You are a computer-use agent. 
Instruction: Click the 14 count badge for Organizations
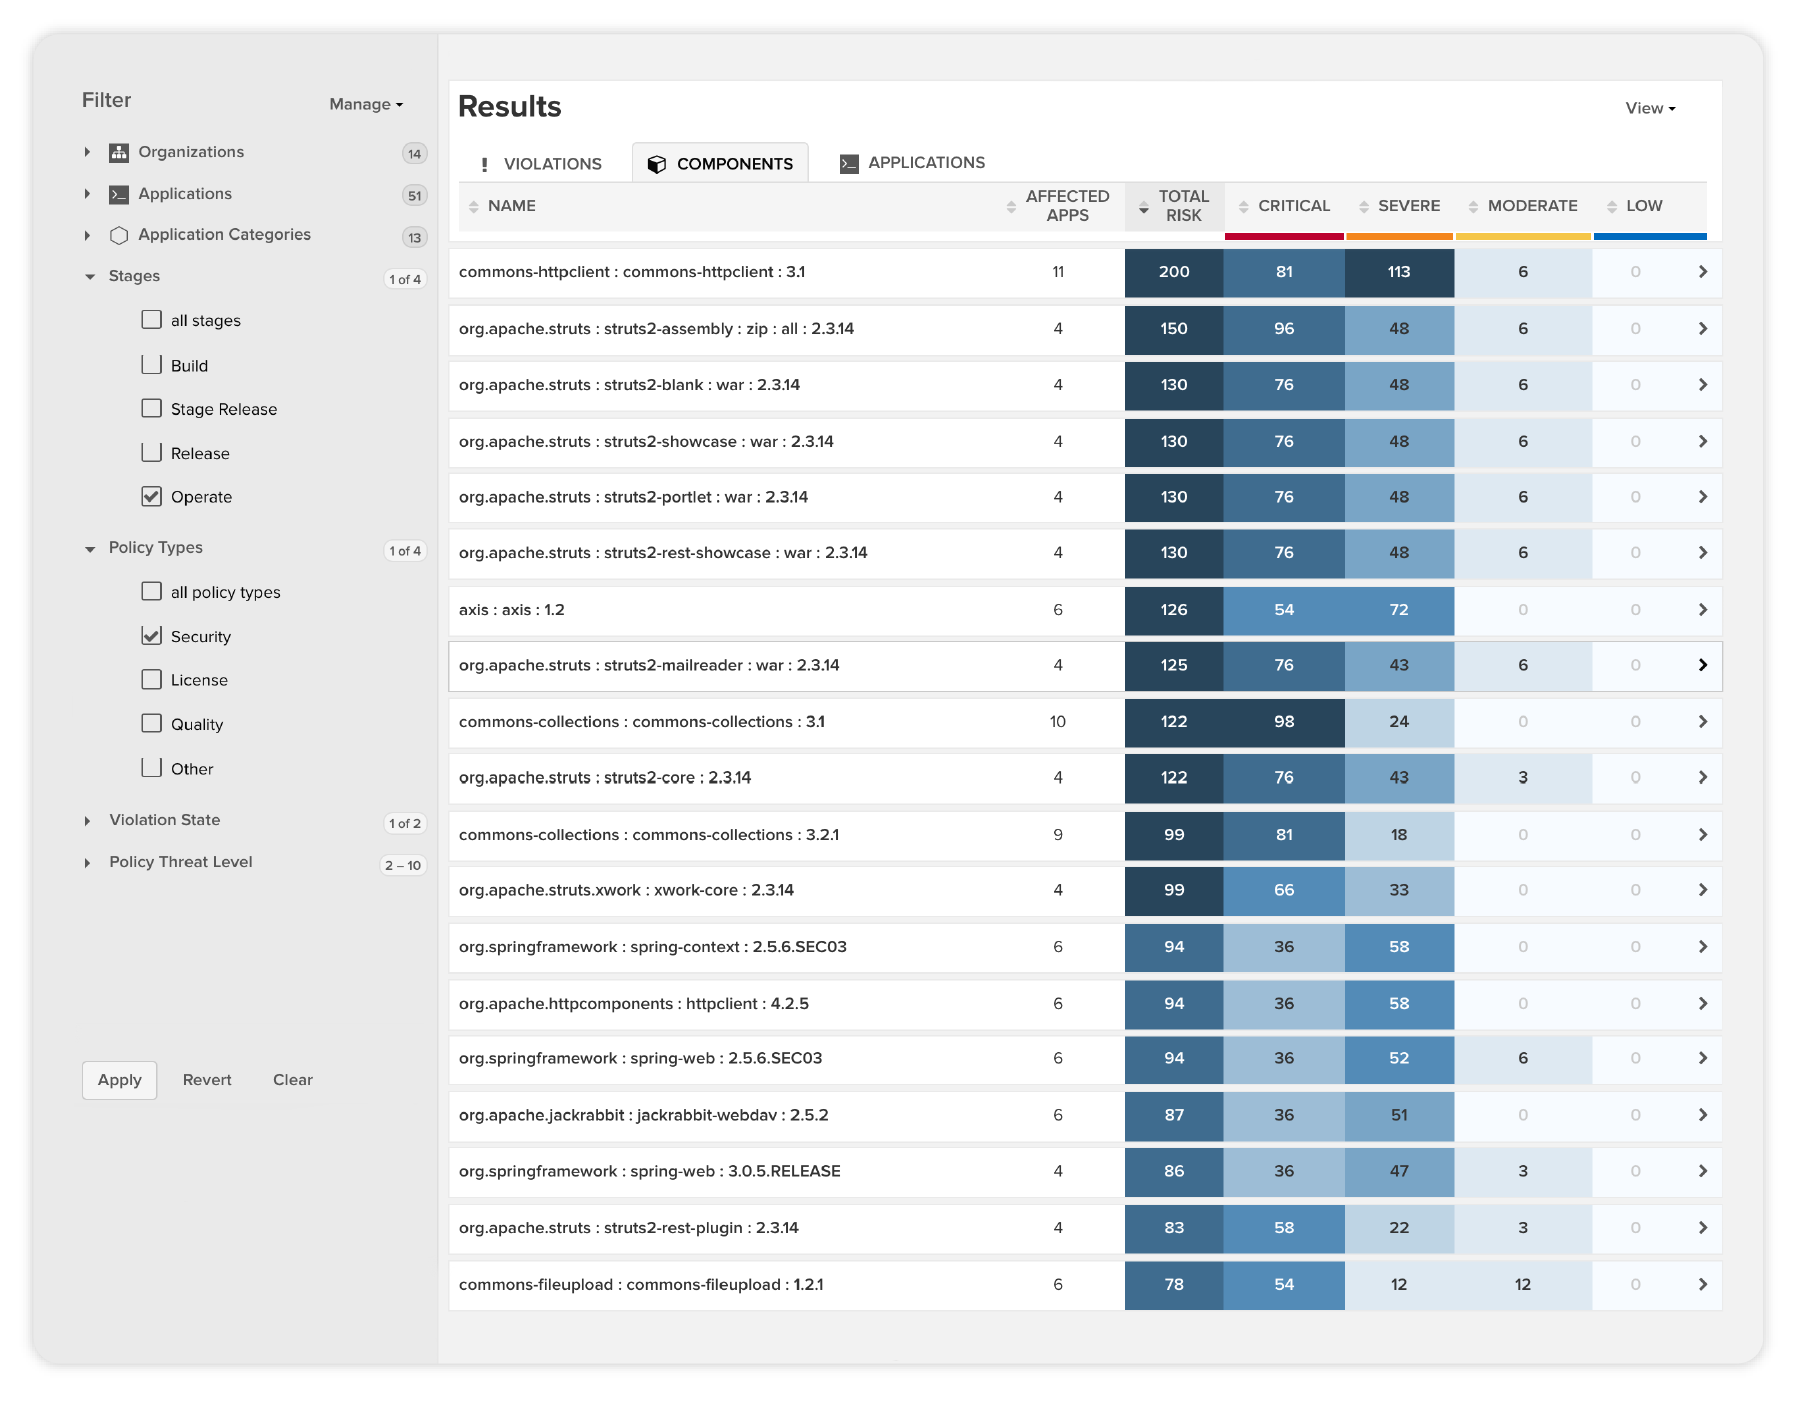point(414,154)
